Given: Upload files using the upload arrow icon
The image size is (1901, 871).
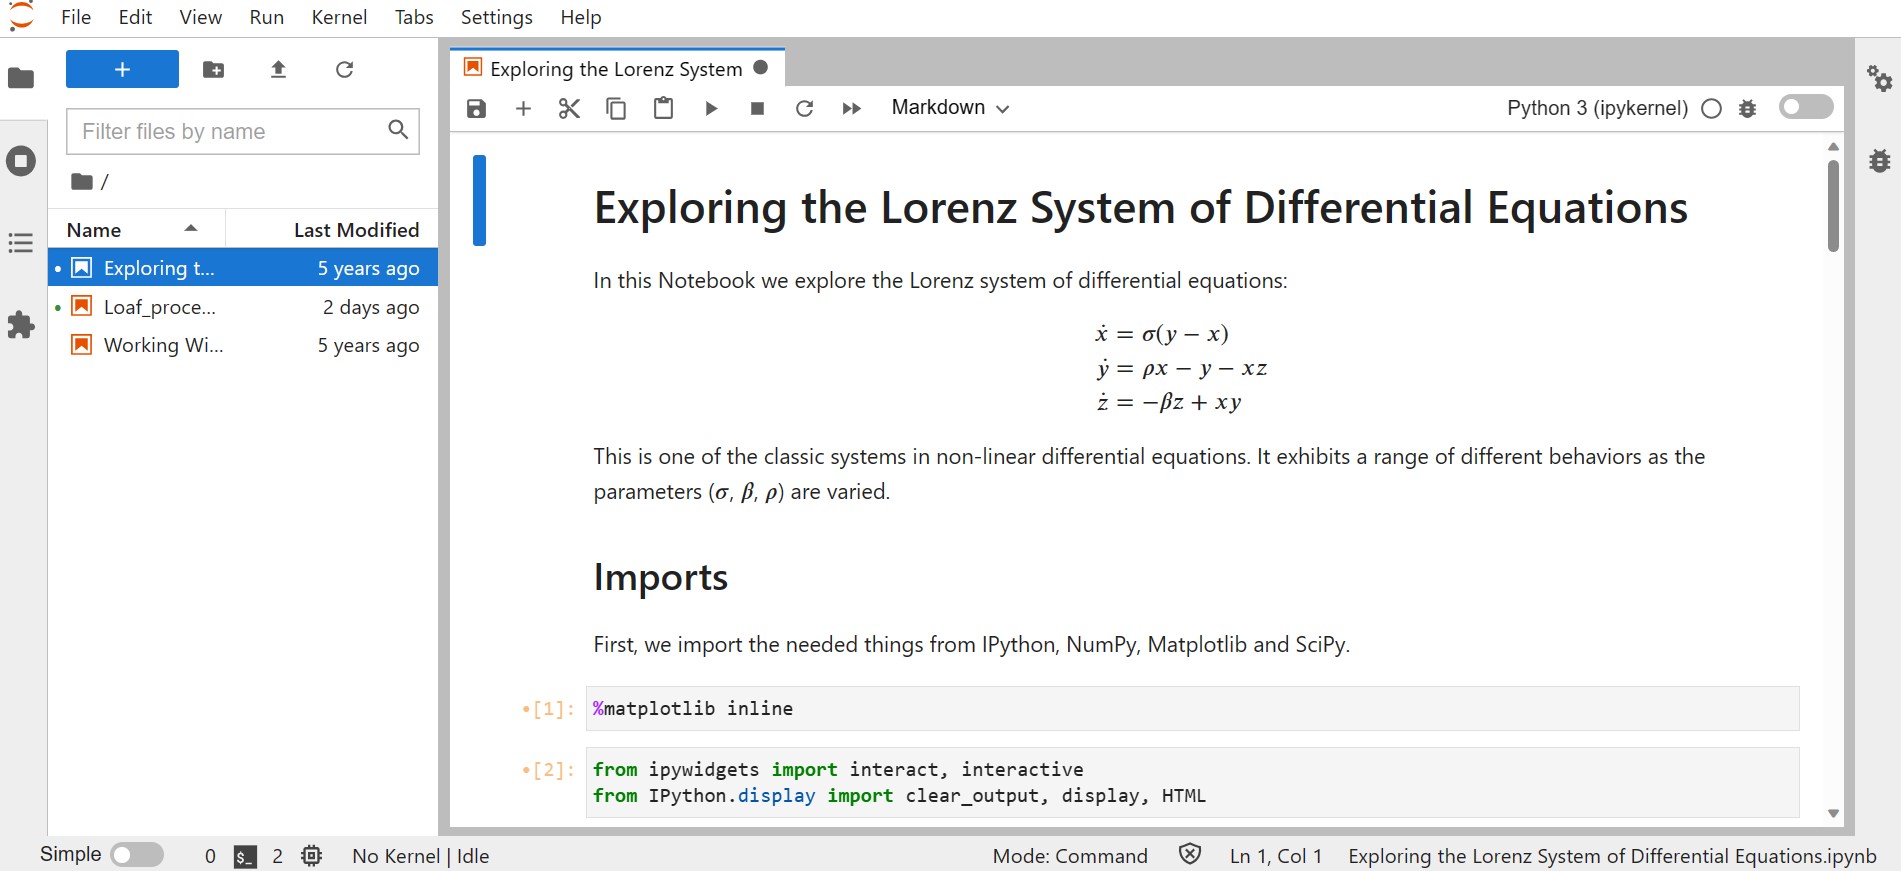Looking at the screenshot, I should [x=279, y=69].
